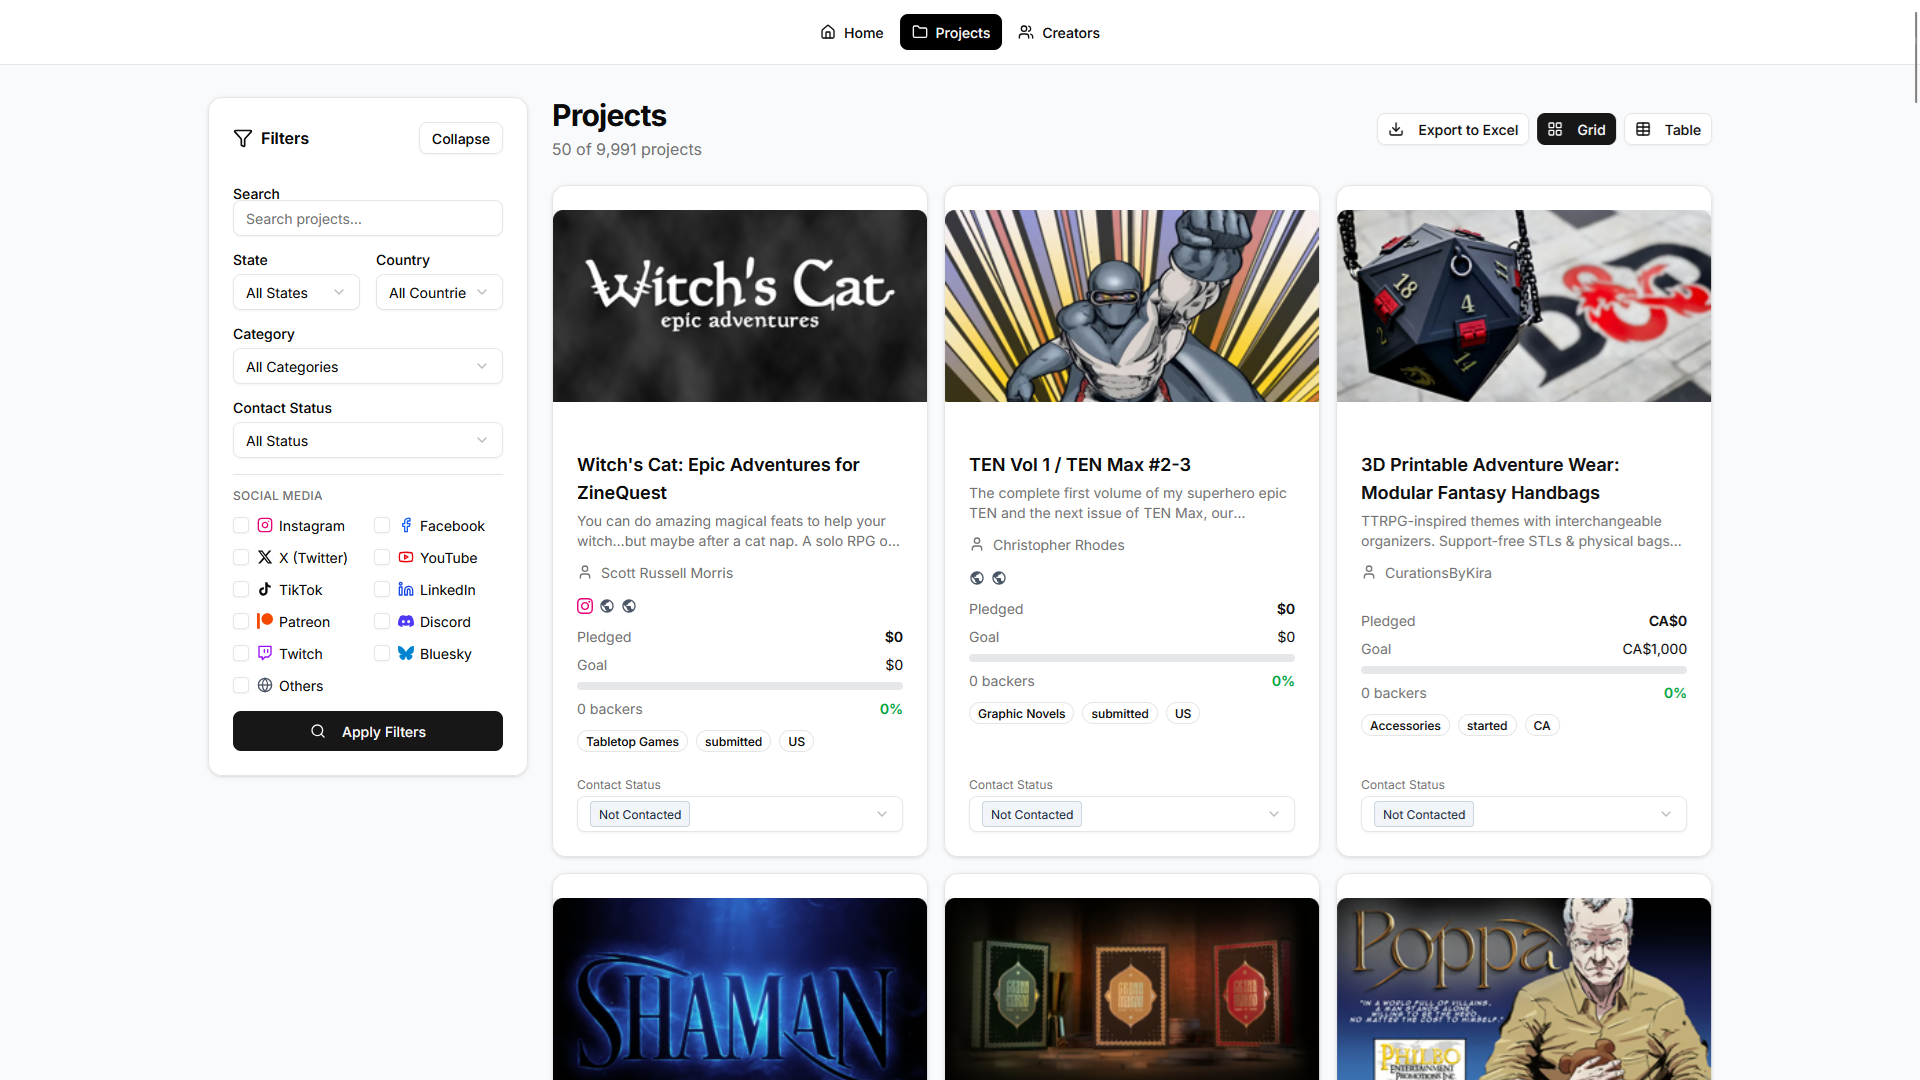The image size is (1920, 1080).
Task: Click the creator person icon beside Christopher Rhodes
Action: click(976, 544)
